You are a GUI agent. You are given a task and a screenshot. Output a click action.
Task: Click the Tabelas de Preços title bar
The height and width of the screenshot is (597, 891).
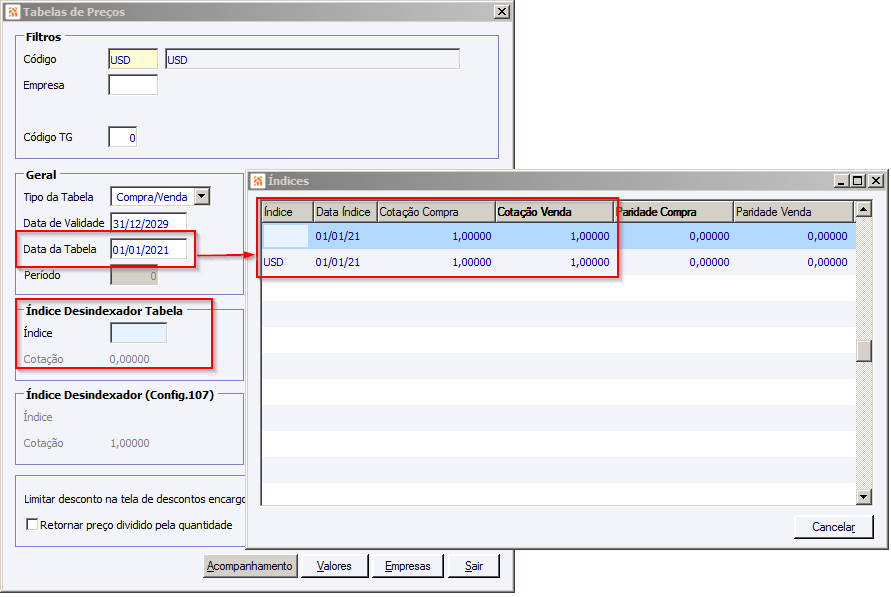point(256,12)
